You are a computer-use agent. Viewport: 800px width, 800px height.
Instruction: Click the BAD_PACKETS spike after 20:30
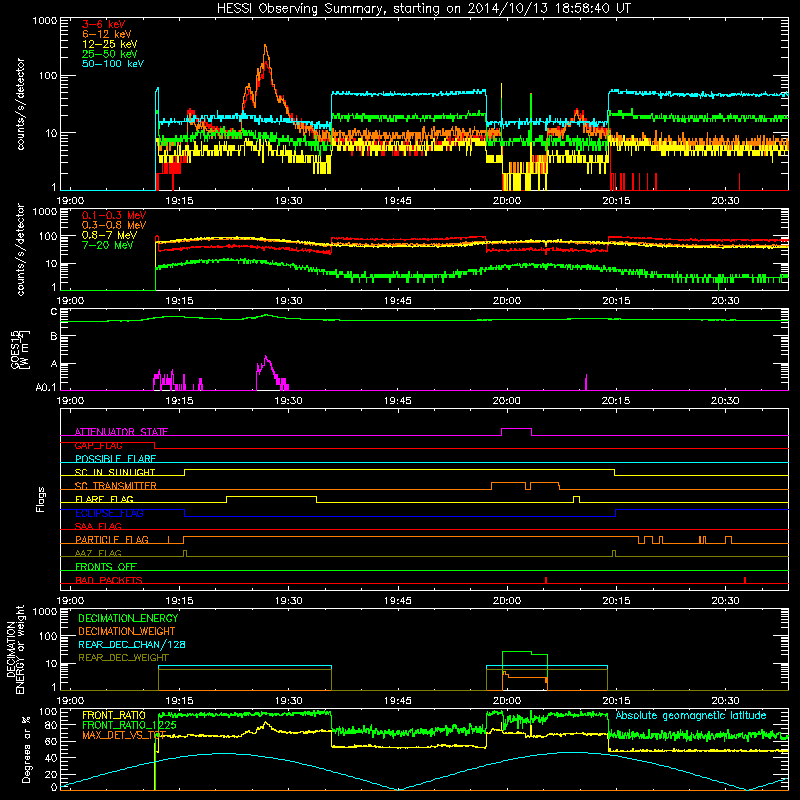(x=745, y=580)
